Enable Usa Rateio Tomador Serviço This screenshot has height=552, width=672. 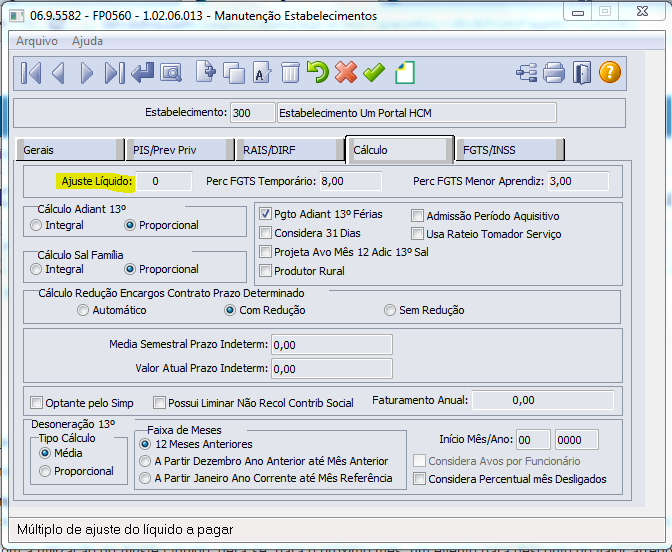point(417,234)
